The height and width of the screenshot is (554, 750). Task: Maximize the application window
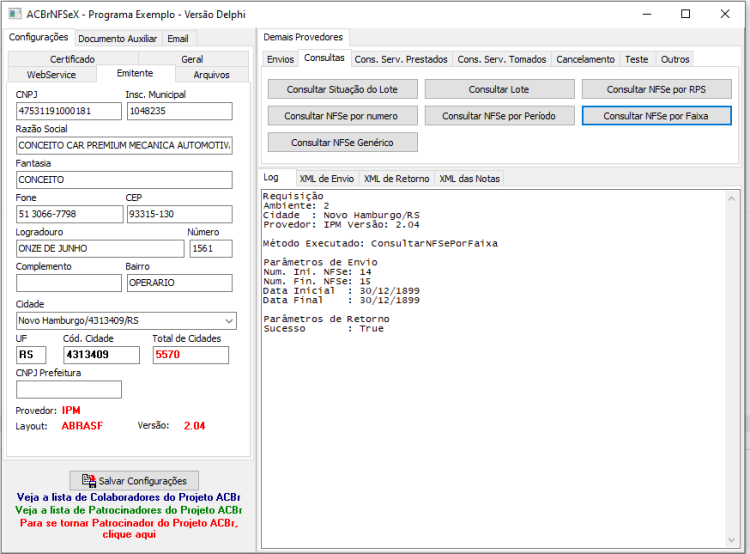tap(685, 14)
